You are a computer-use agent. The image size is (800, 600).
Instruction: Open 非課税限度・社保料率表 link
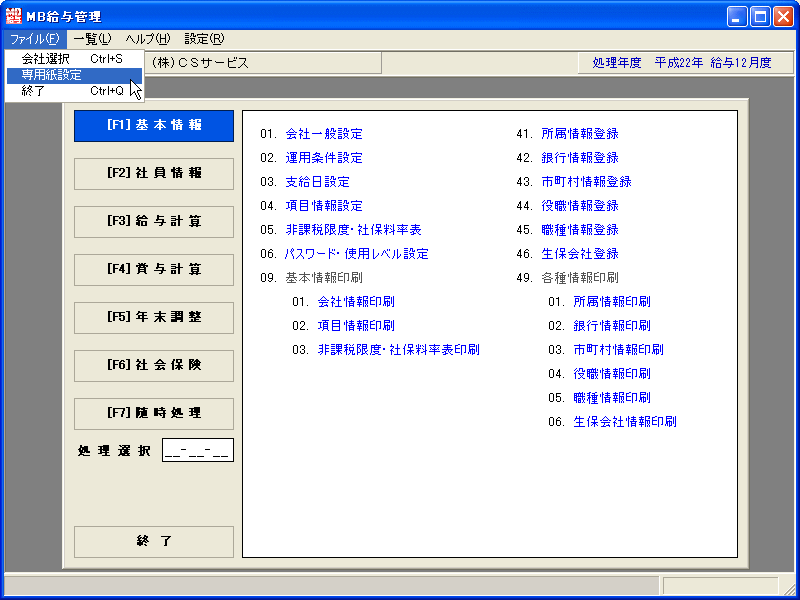tap(354, 230)
